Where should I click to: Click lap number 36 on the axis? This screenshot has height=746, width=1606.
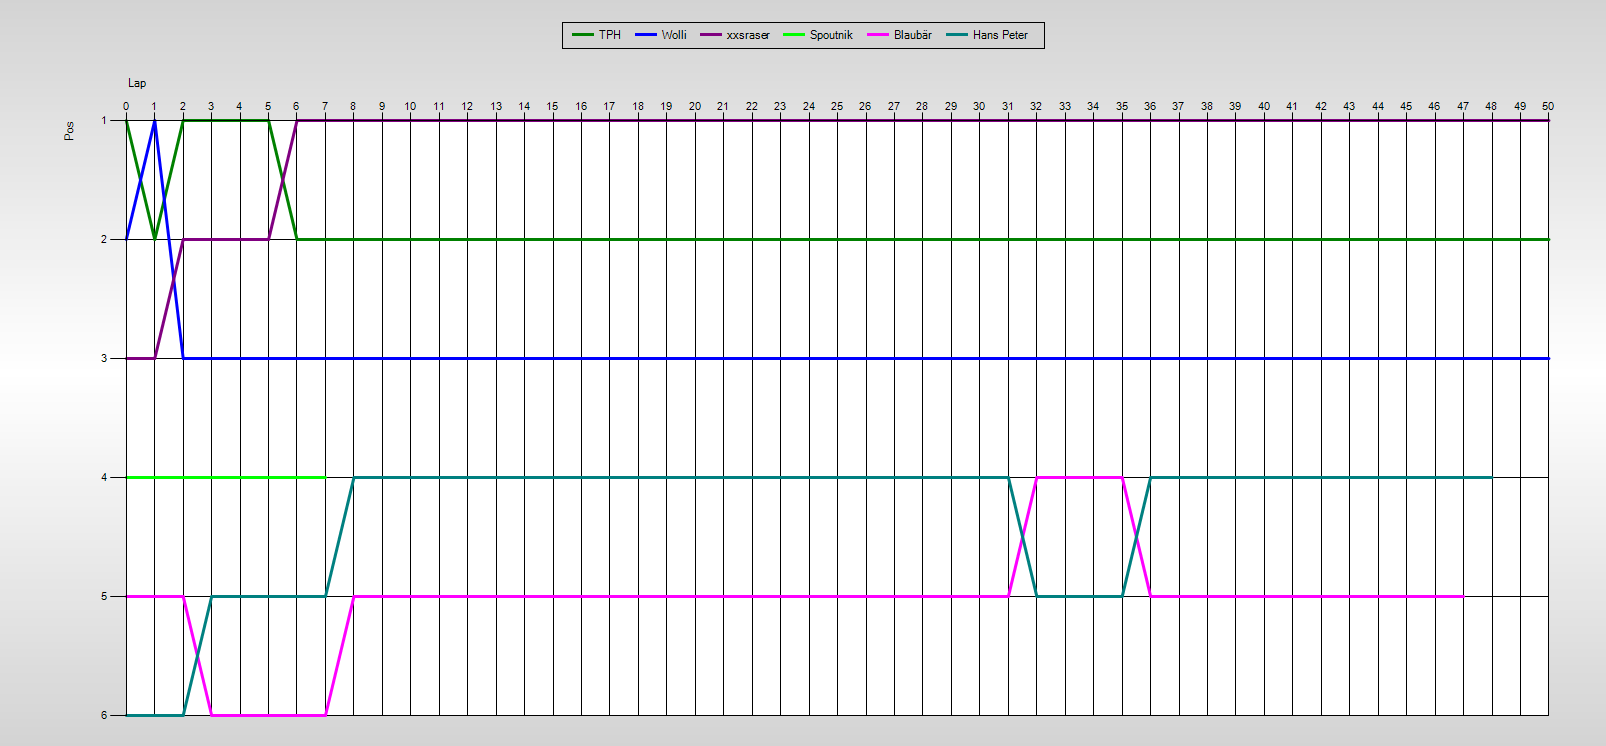(x=1150, y=106)
